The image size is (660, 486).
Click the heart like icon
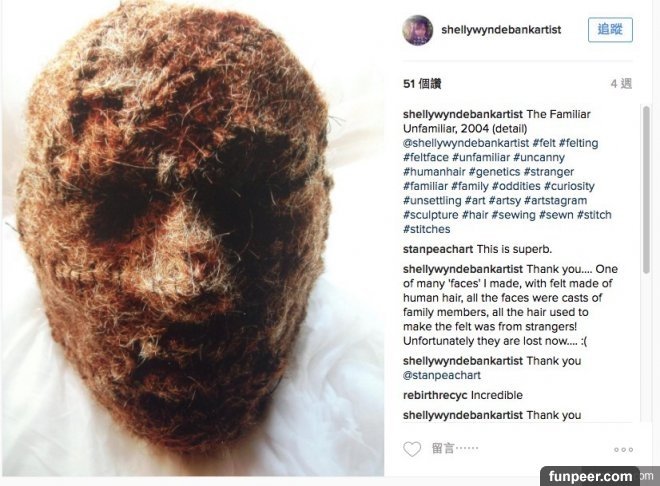(412, 449)
